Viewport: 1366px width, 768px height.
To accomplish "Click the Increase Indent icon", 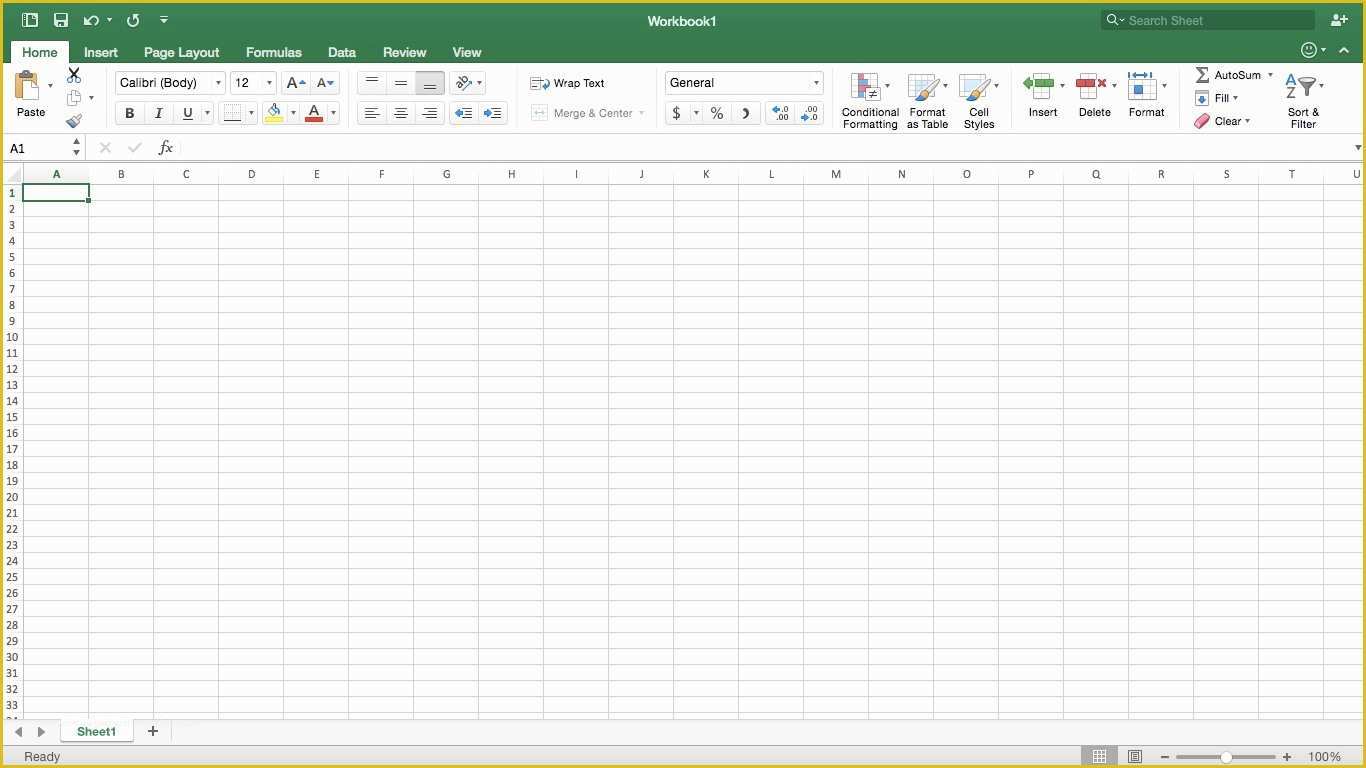I will [493, 113].
